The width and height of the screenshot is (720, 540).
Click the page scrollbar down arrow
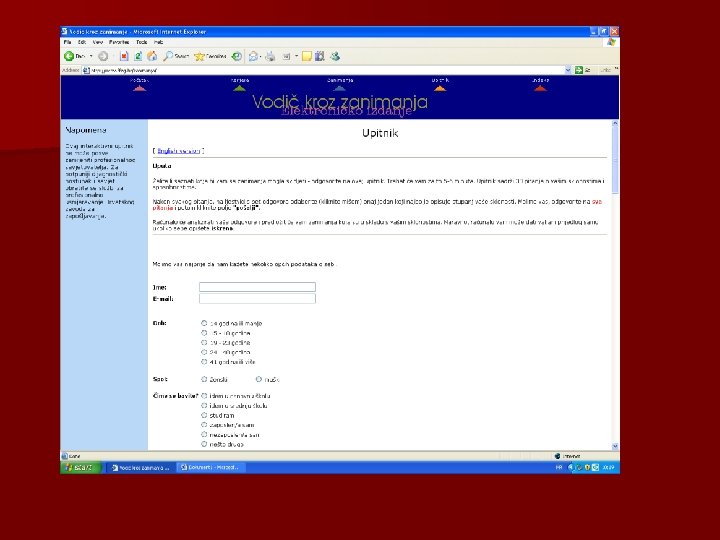coord(615,446)
